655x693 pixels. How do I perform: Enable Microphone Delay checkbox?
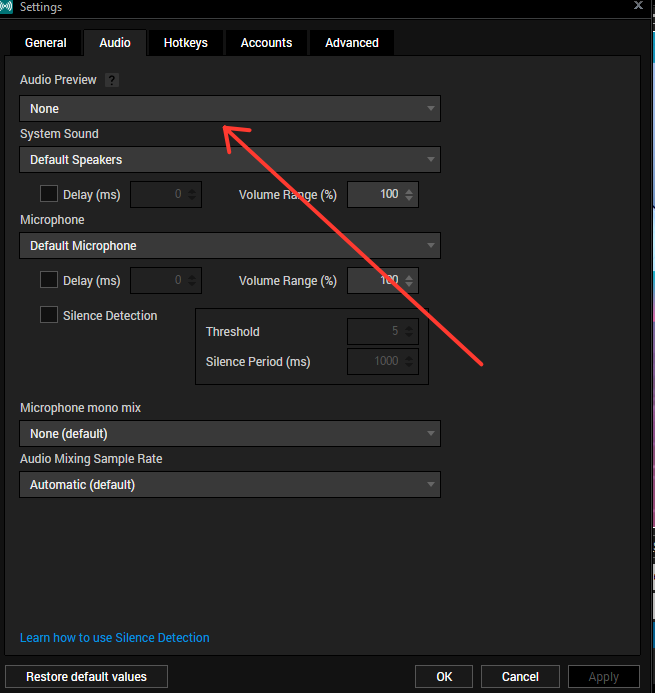click(49, 281)
